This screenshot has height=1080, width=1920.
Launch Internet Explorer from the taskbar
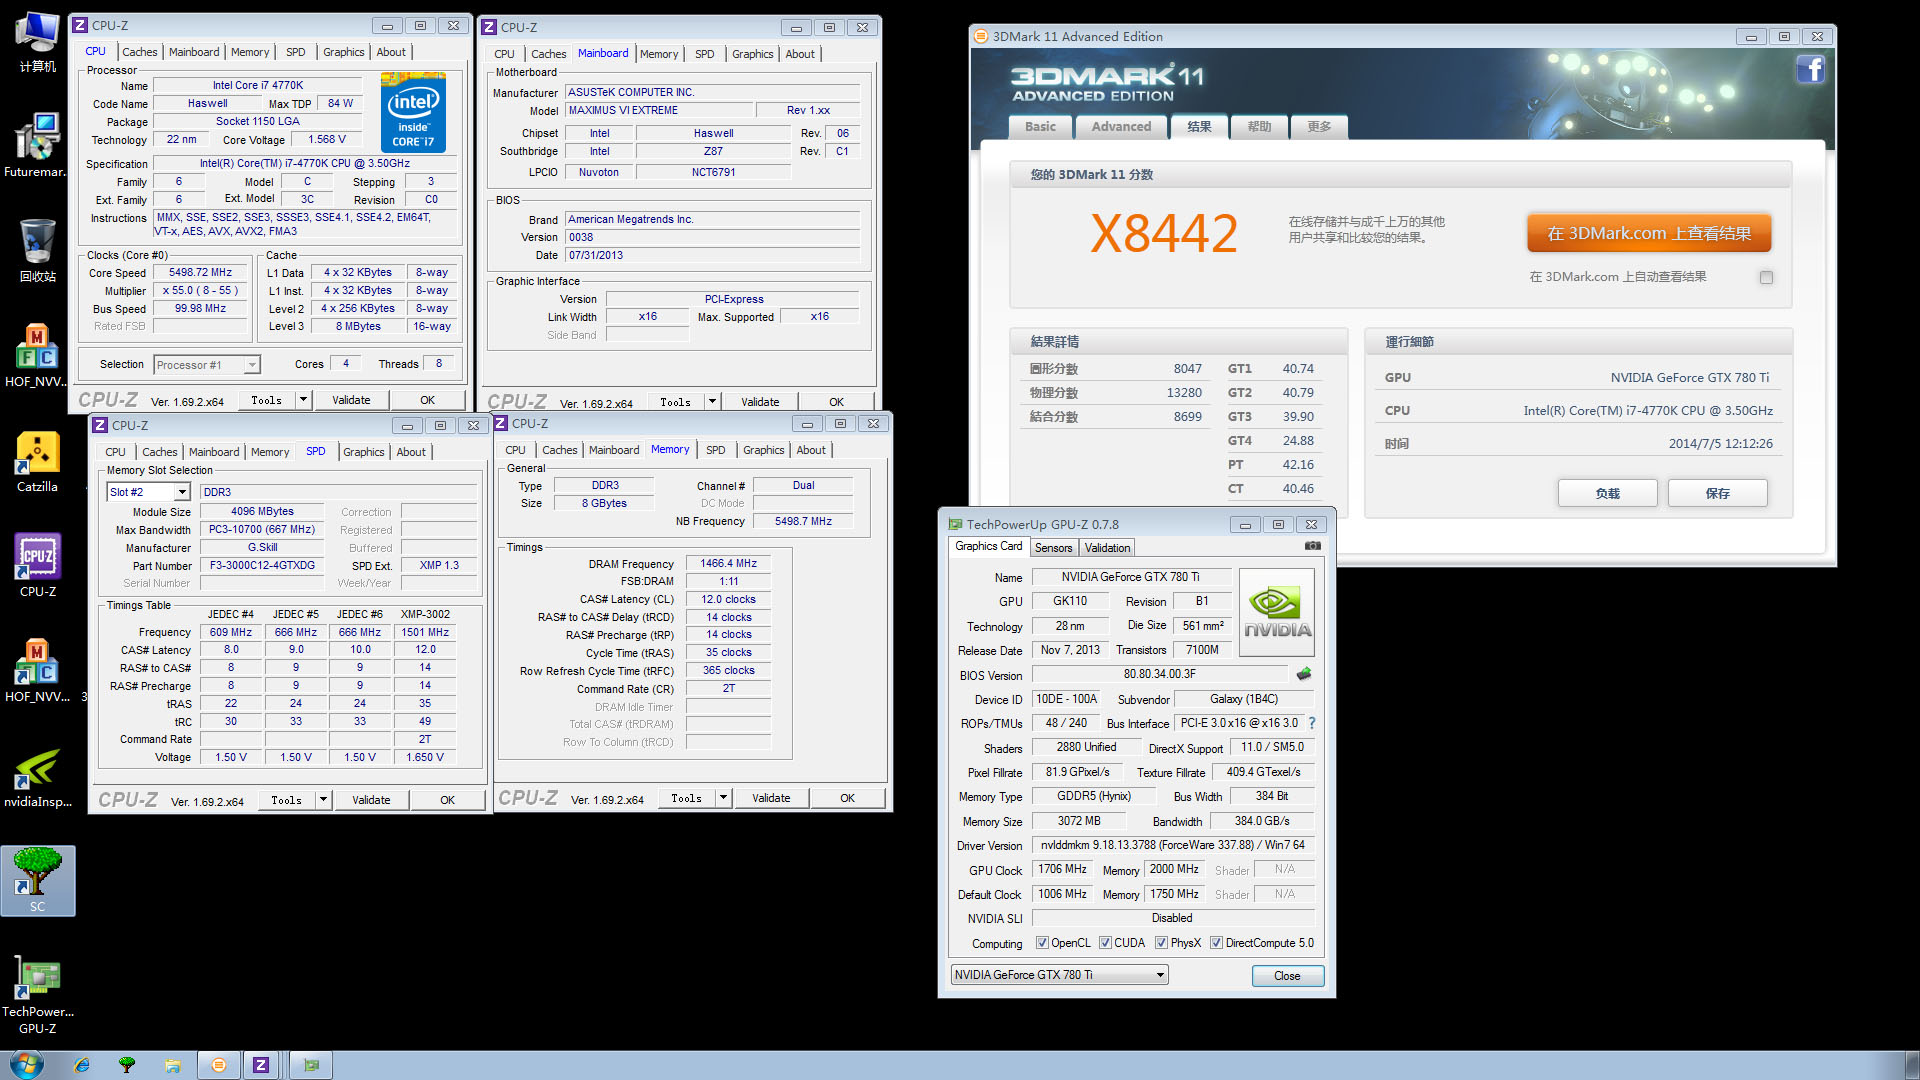[x=82, y=1065]
